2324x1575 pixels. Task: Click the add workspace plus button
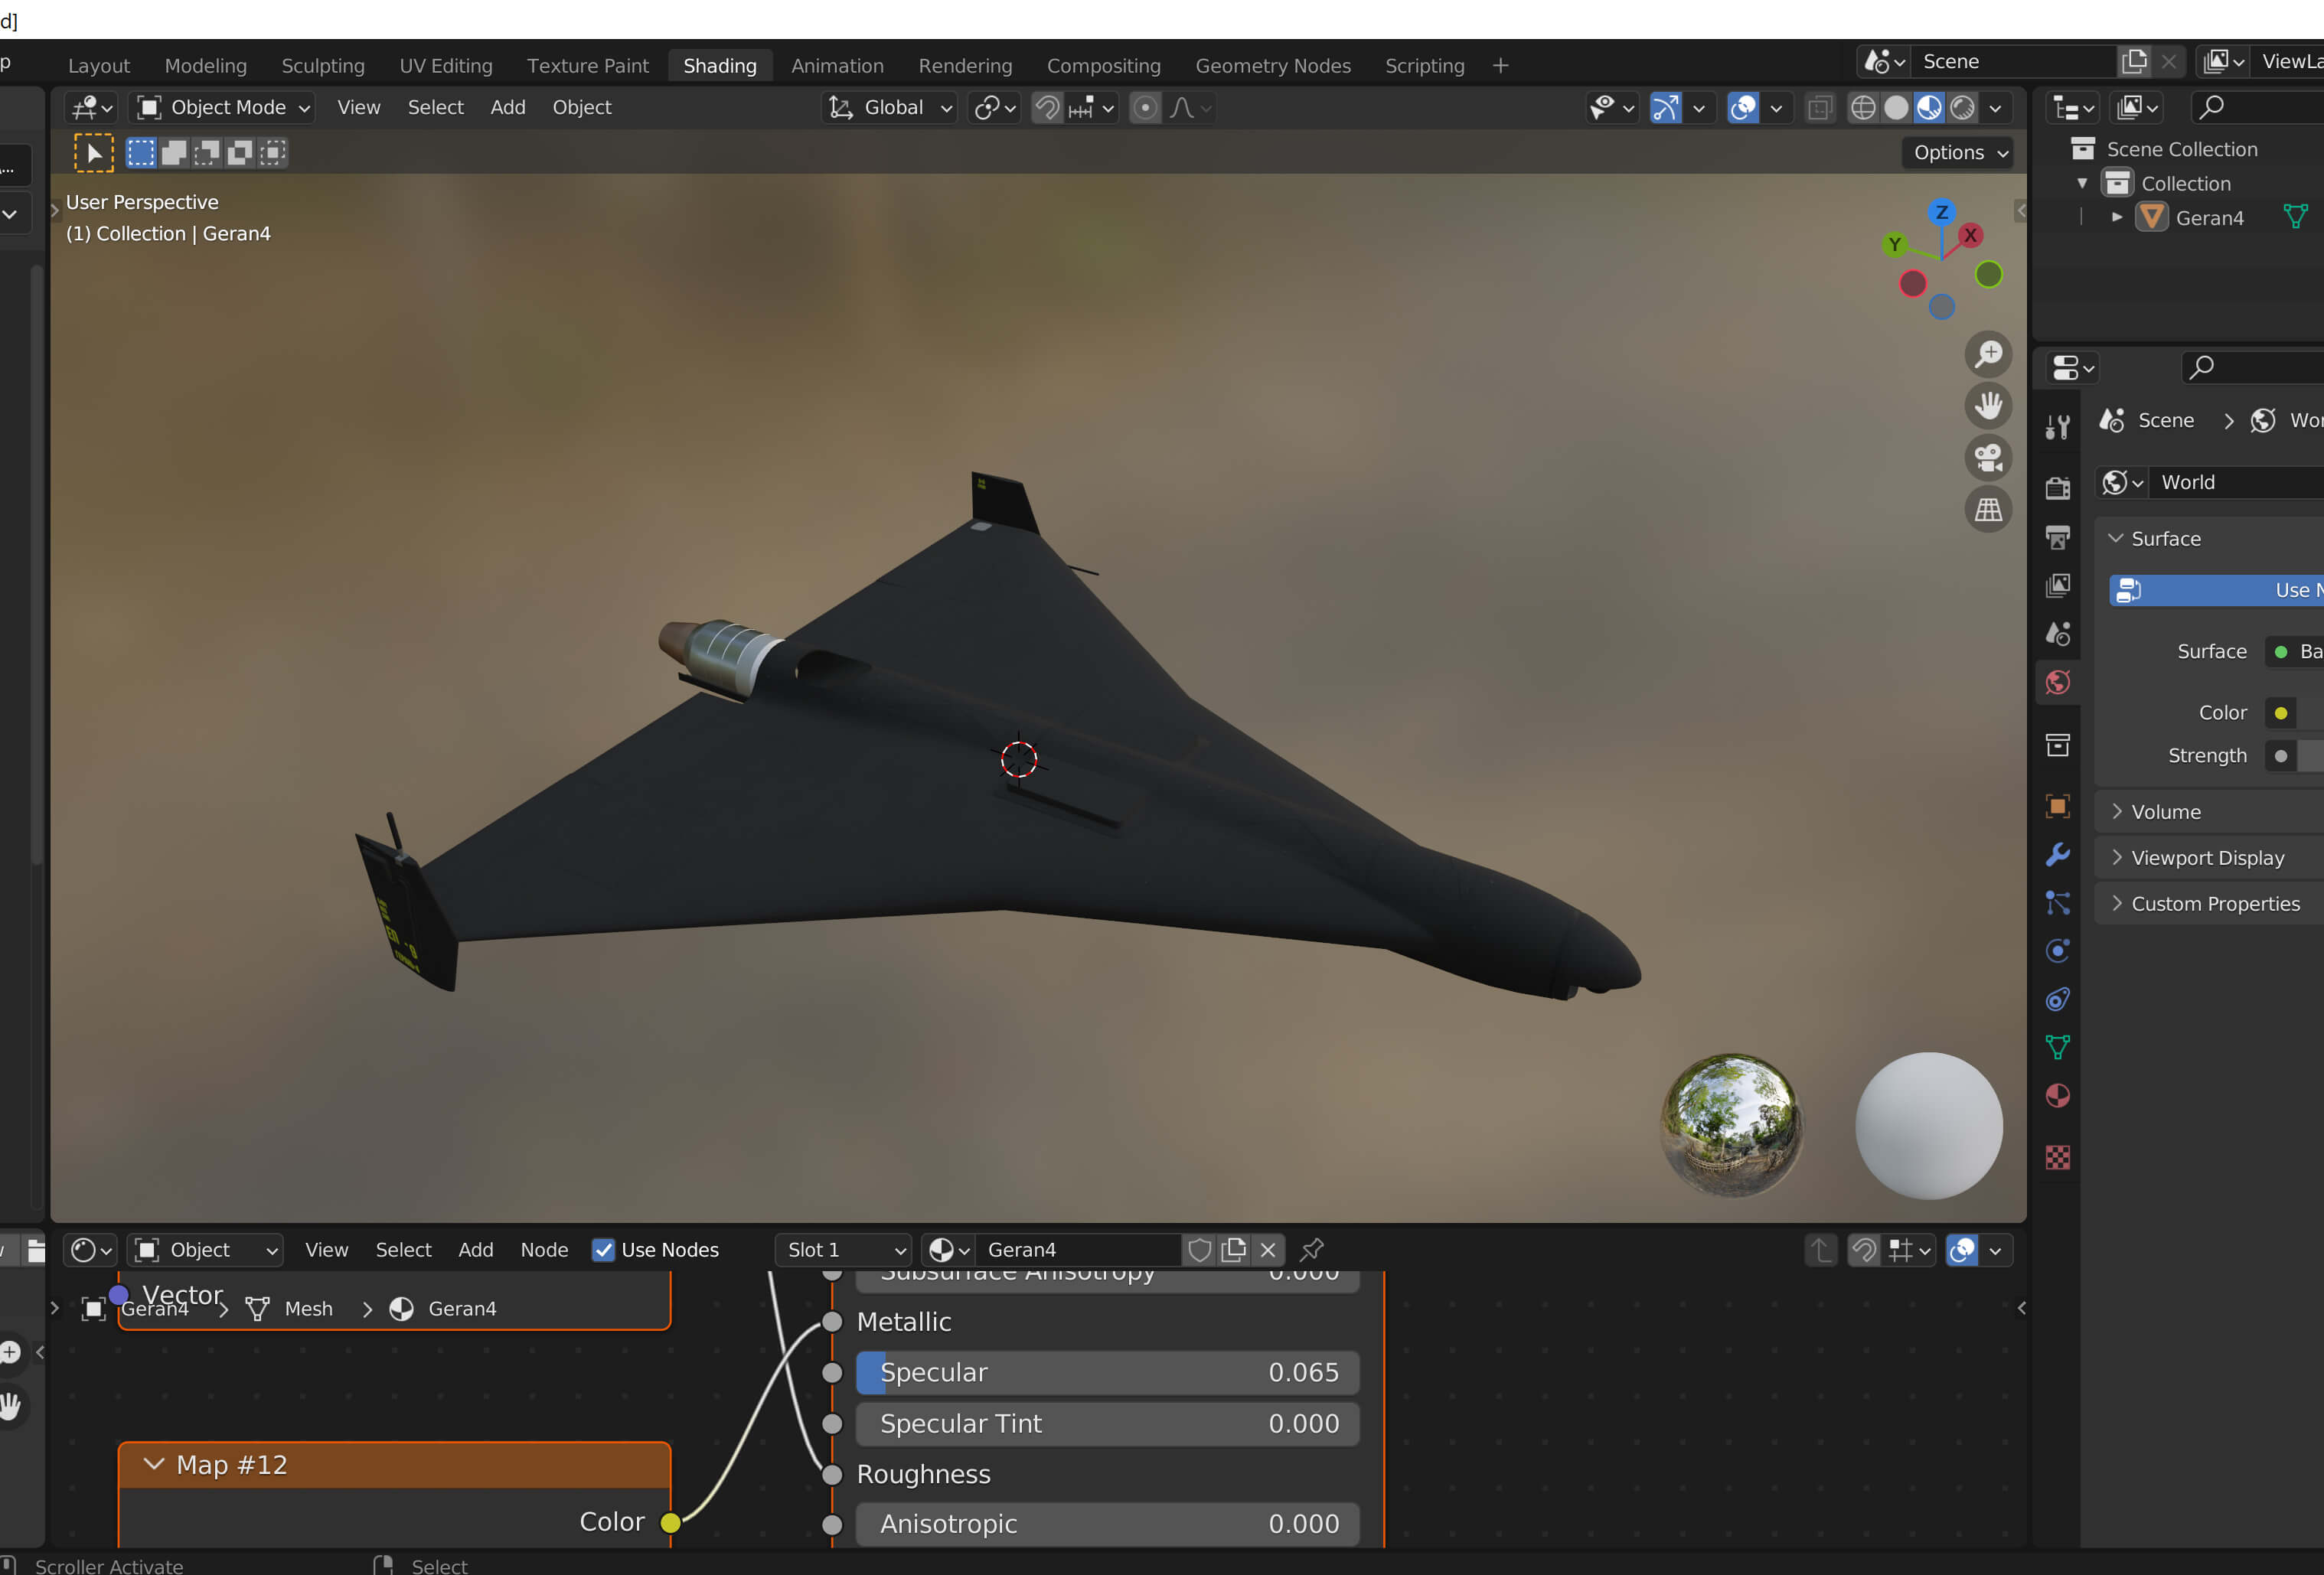tap(1500, 65)
